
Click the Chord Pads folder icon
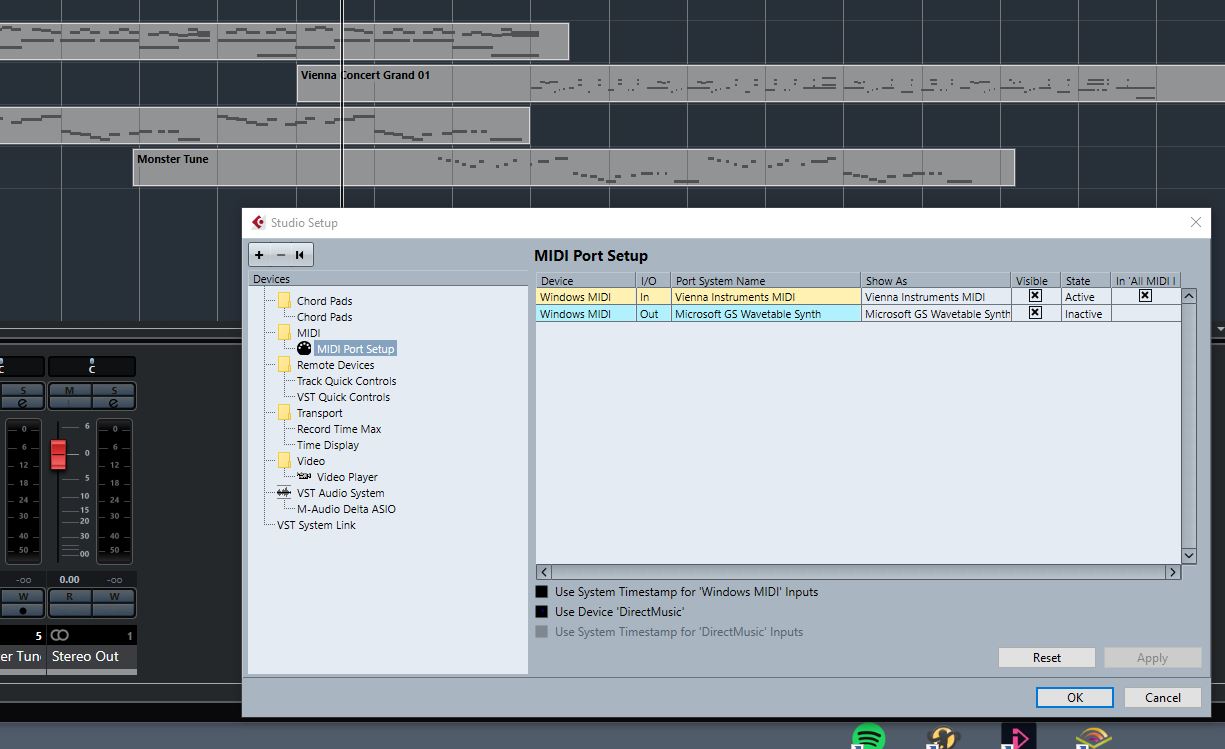click(285, 300)
